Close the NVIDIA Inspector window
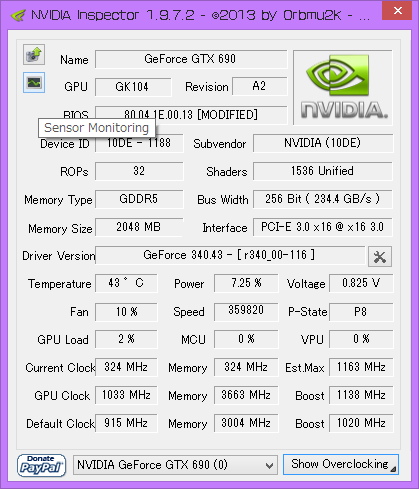This screenshot has height=489, width=419. 398,11
